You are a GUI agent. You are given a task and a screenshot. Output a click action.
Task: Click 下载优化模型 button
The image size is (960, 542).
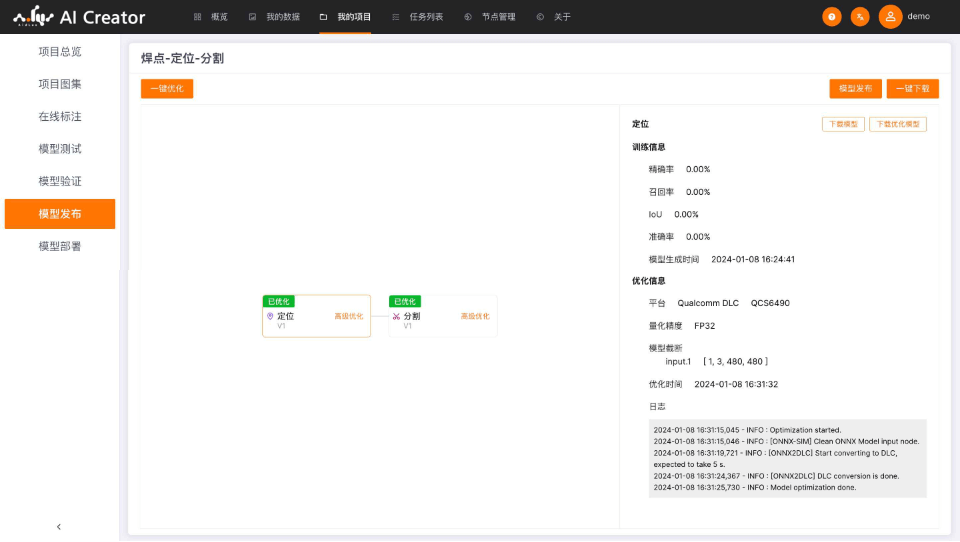897,124
